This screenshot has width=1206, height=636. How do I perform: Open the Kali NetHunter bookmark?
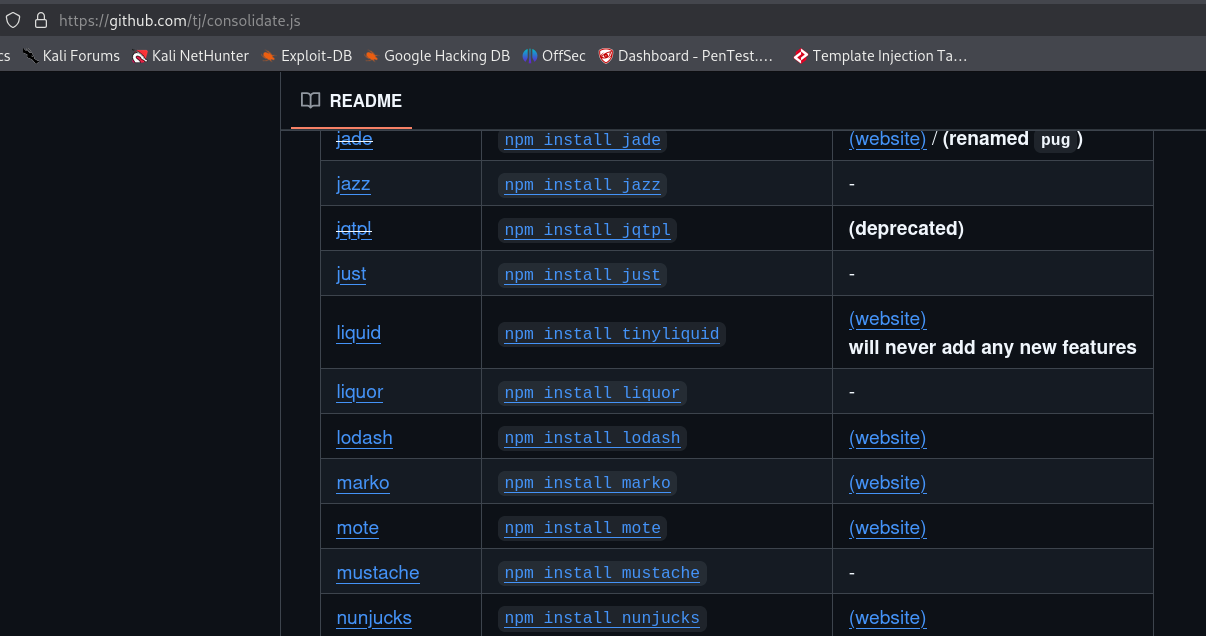click(190, 56)
